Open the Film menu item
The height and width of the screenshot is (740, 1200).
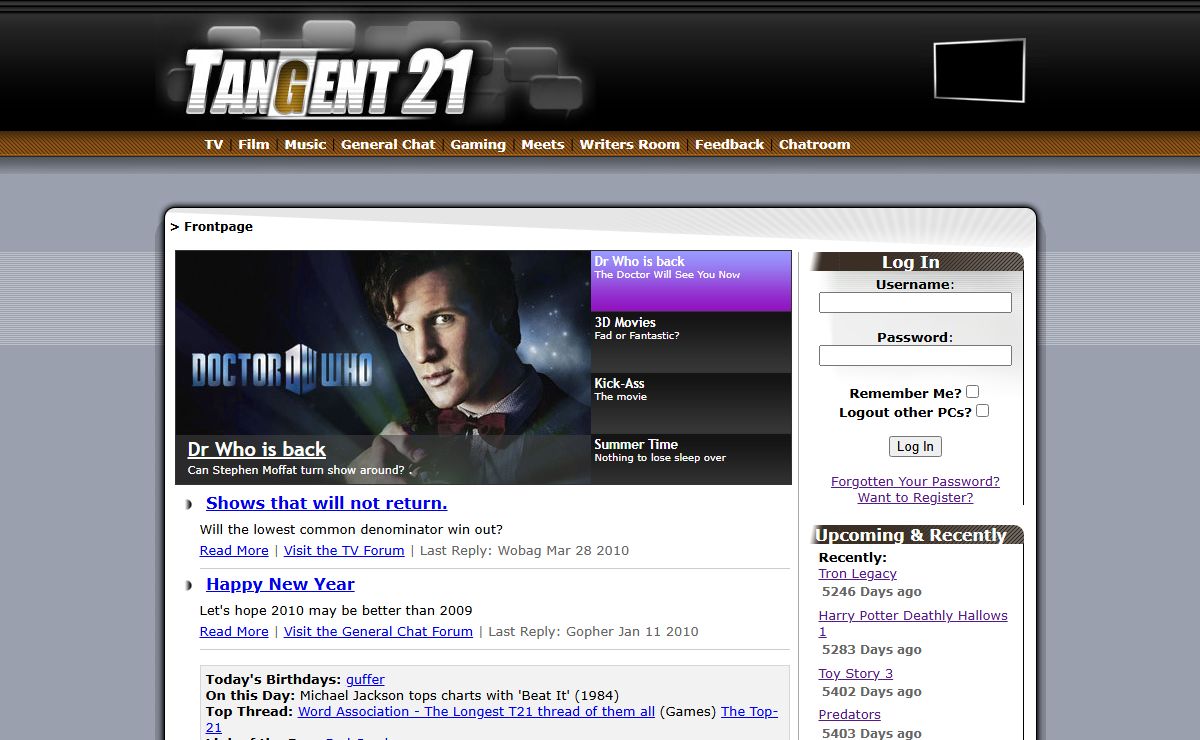click(254, 144)
